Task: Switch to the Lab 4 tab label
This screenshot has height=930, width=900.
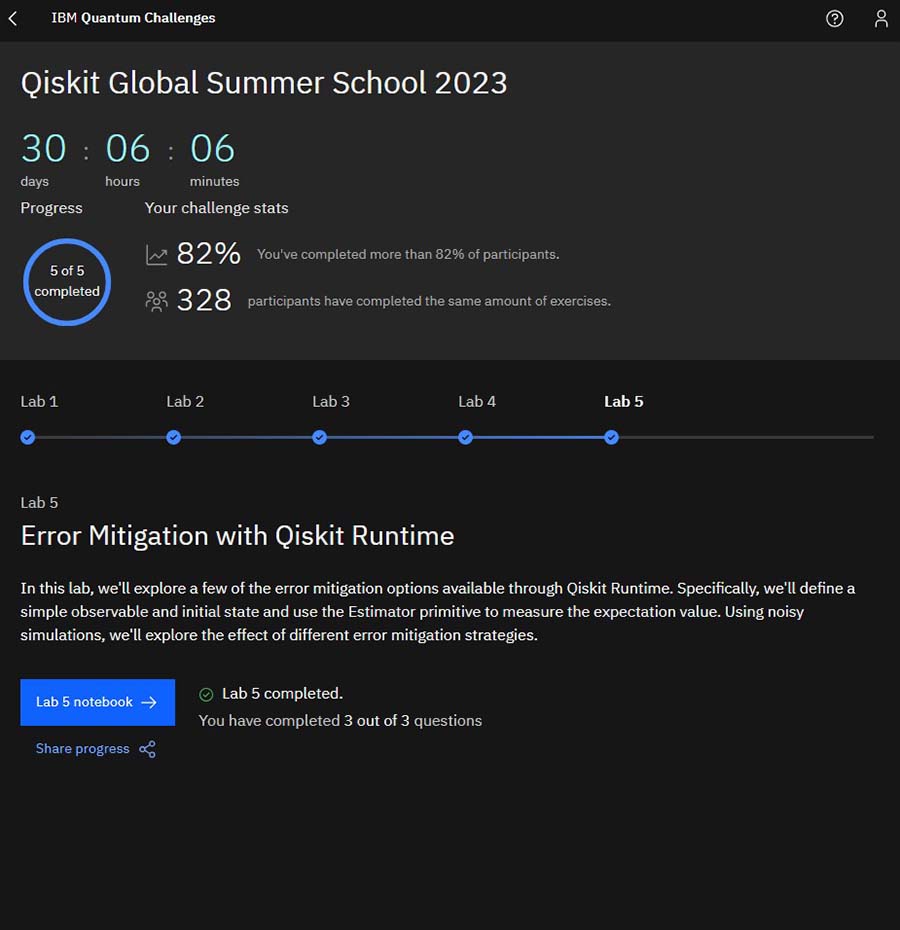Action: click(477, 402)
